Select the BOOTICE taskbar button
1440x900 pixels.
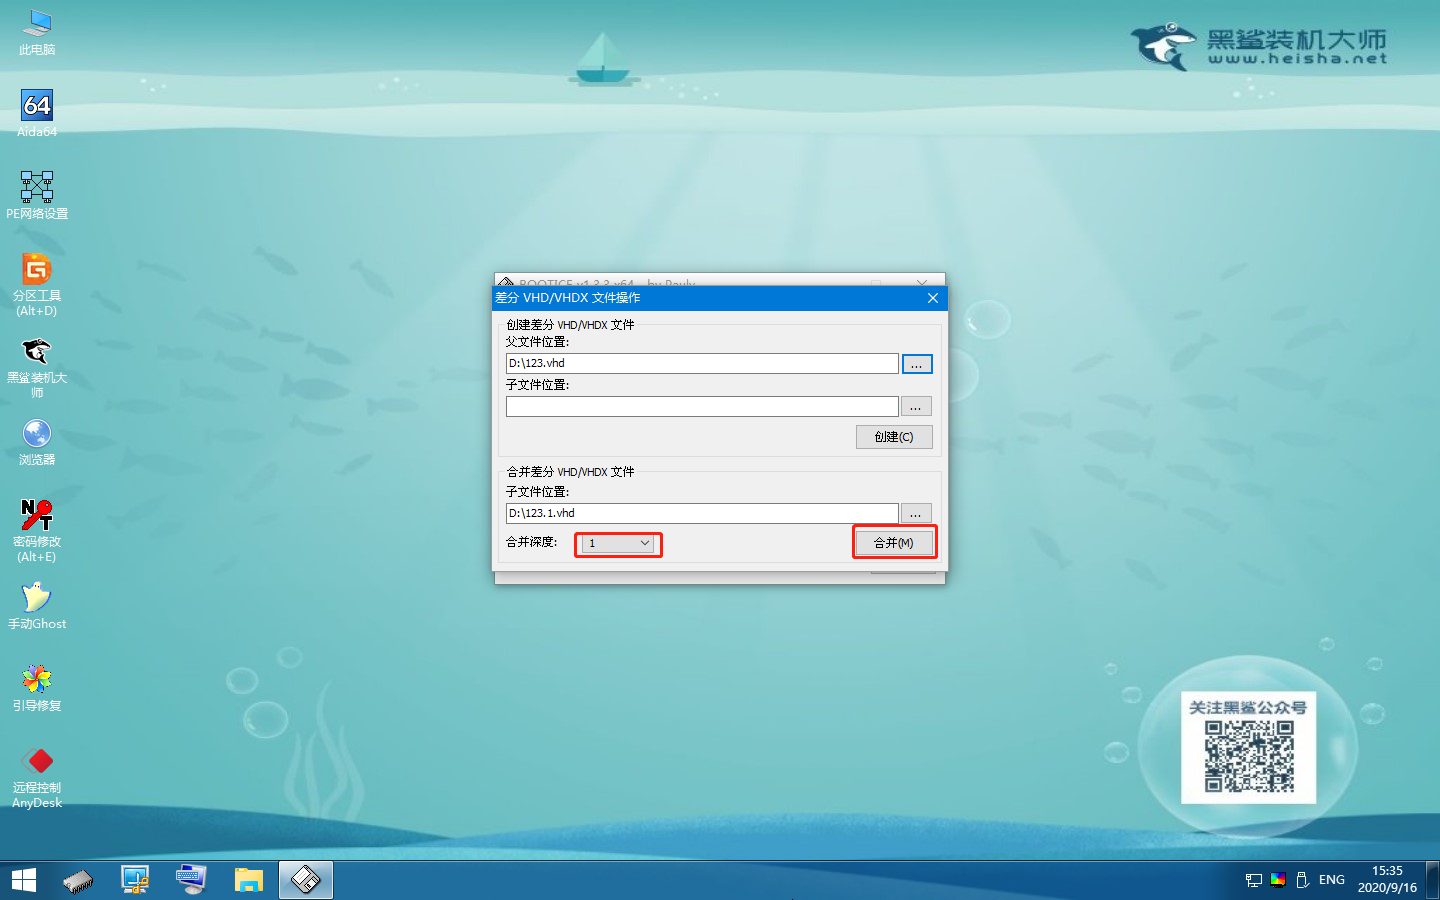coord(305,880)
